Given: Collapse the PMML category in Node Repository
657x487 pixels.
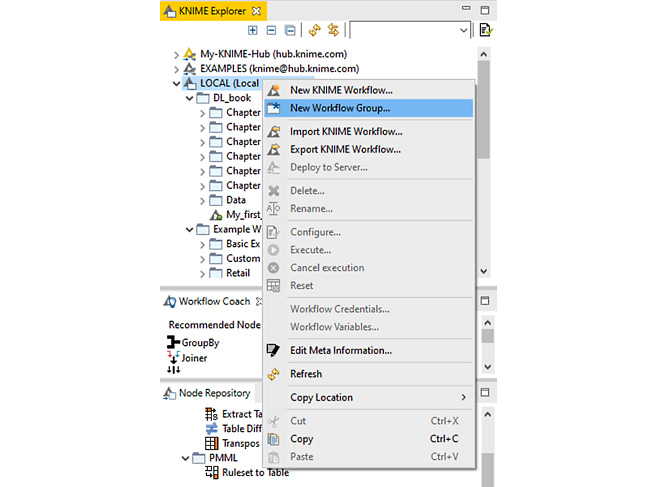Looking at the screenshot, I should pyautogui.click(x=185, y=458).
